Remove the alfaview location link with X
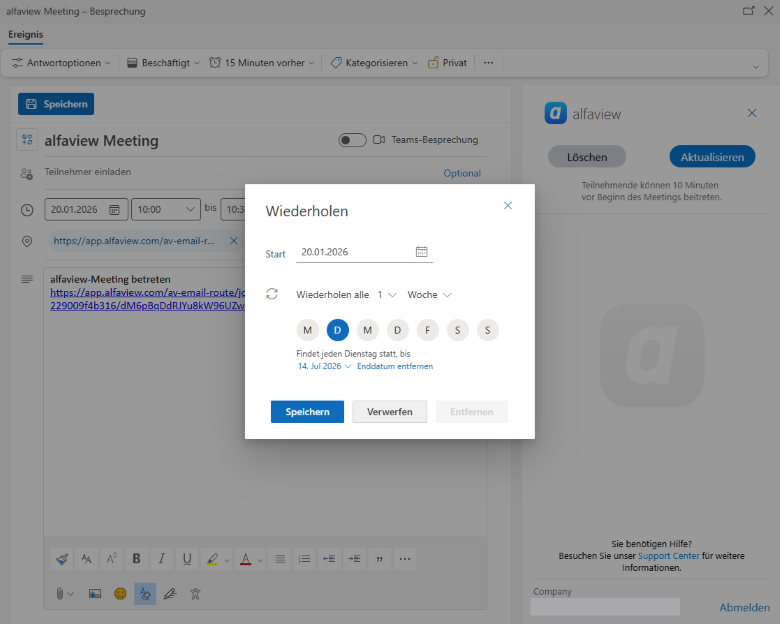This screenshot has height=624, width=780. [233, 241]
